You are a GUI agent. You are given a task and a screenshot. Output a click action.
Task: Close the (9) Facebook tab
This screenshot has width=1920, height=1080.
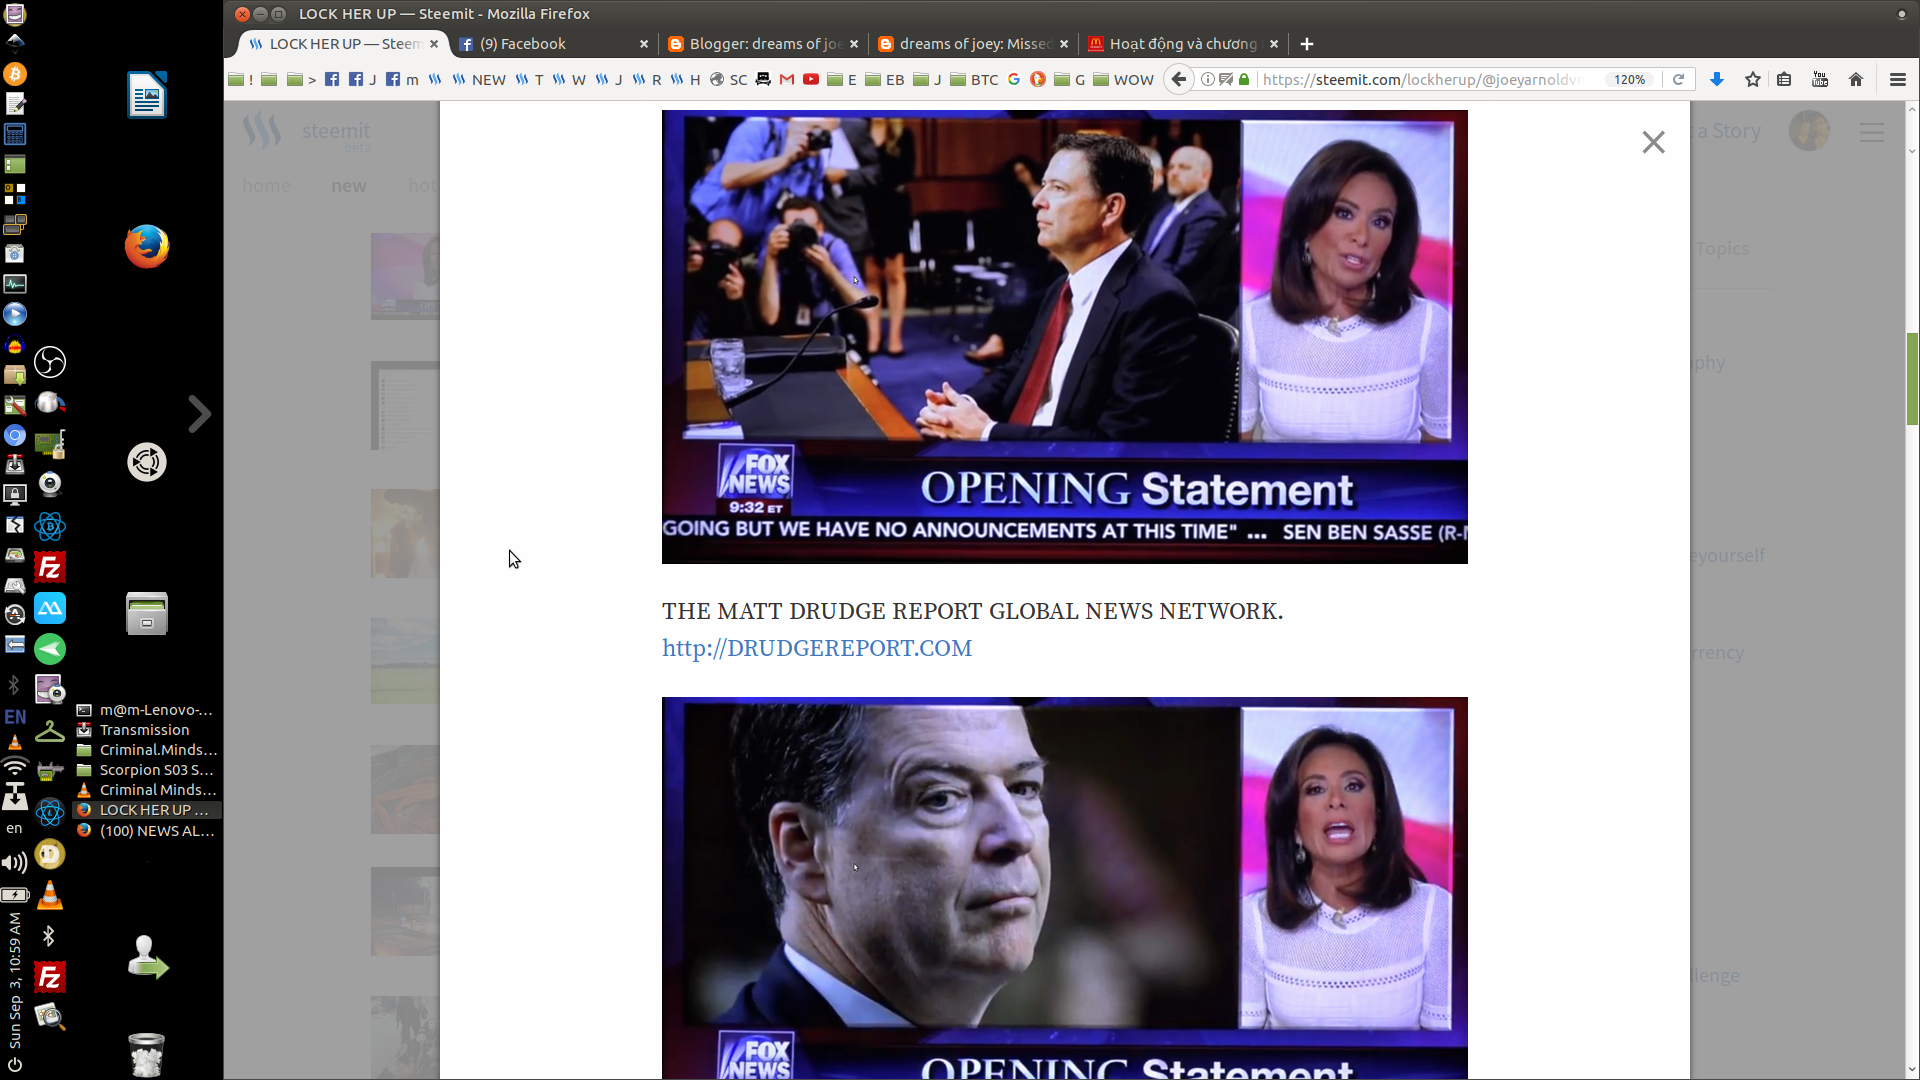click(644, 44)
